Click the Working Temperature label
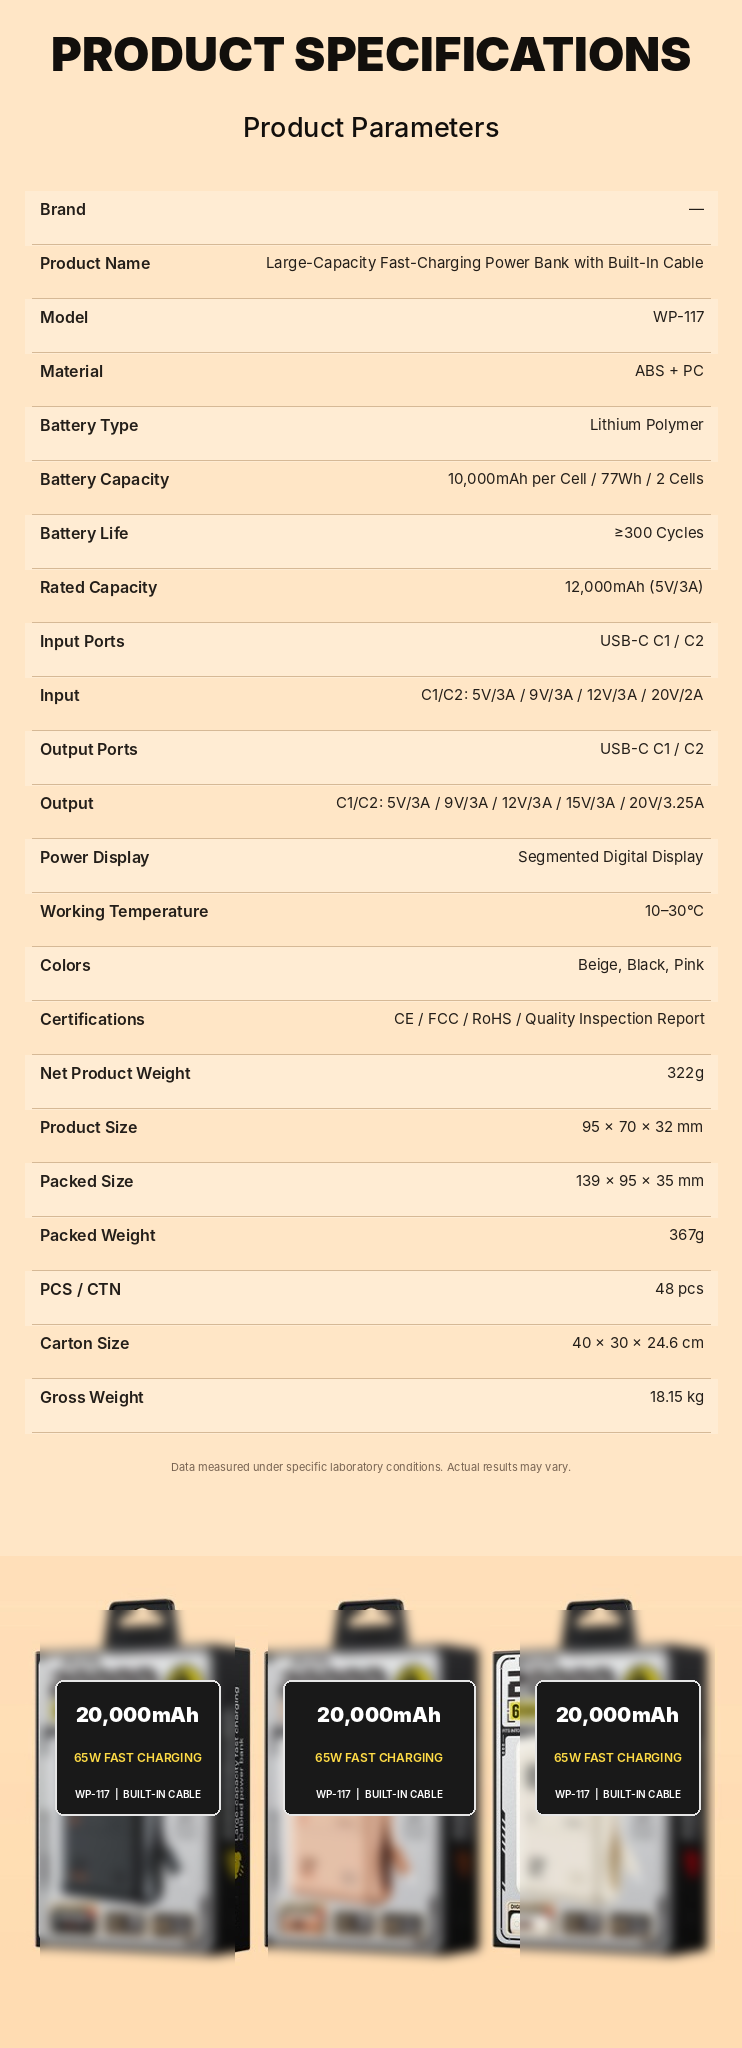The image size is (742, 2048). click(124, 911)
